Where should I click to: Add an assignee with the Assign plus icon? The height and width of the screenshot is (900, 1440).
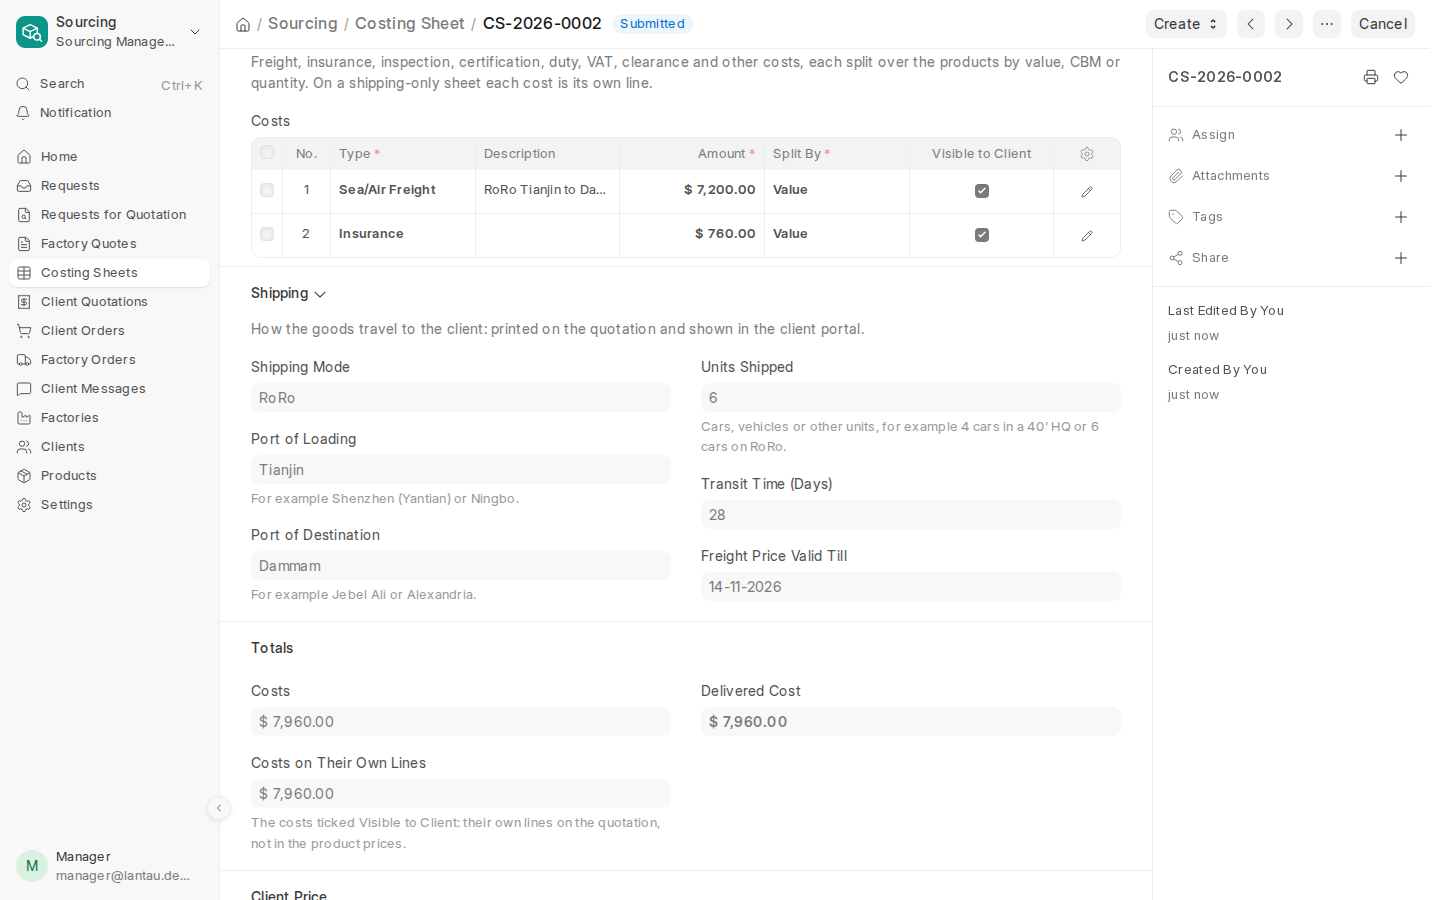click(x=1401, y=135)
